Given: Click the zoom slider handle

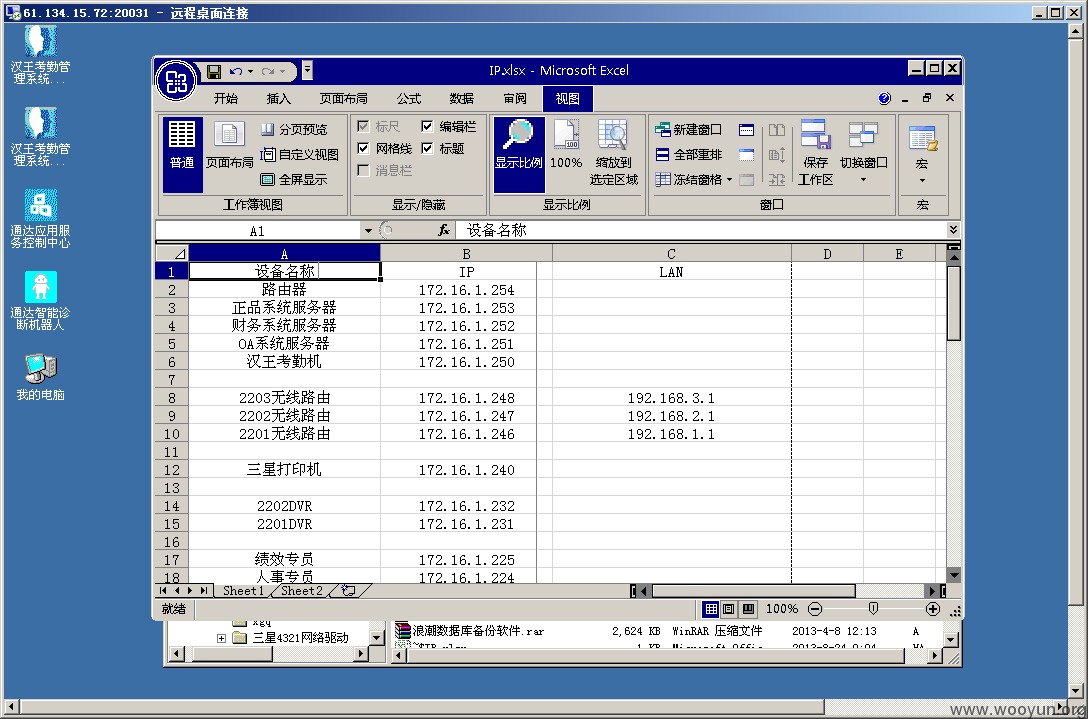Looking at the screenshot, I should click(x=874, y=609).
